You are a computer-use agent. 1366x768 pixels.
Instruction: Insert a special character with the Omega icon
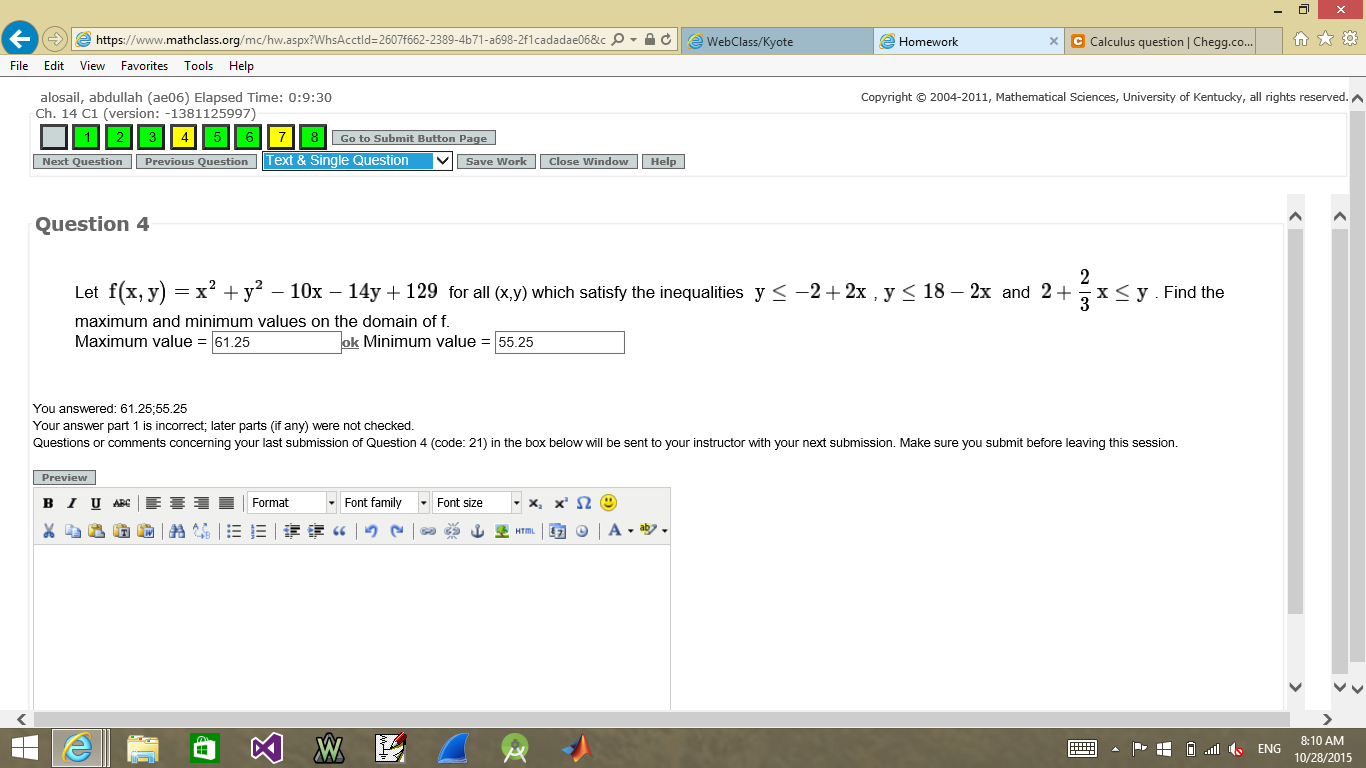coord(583,503)
